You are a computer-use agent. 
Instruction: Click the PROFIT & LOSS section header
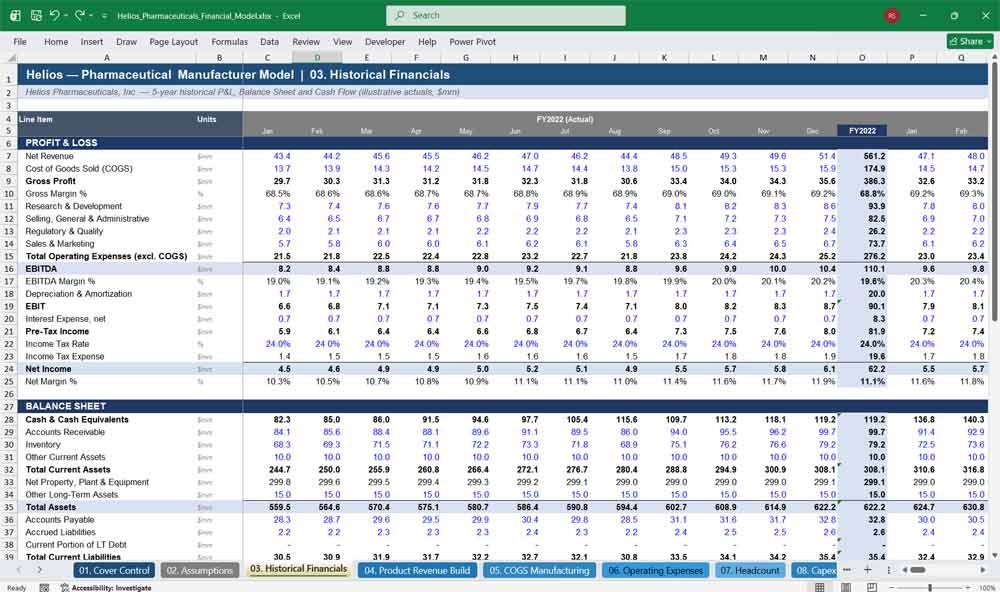[x=61, y=143]
